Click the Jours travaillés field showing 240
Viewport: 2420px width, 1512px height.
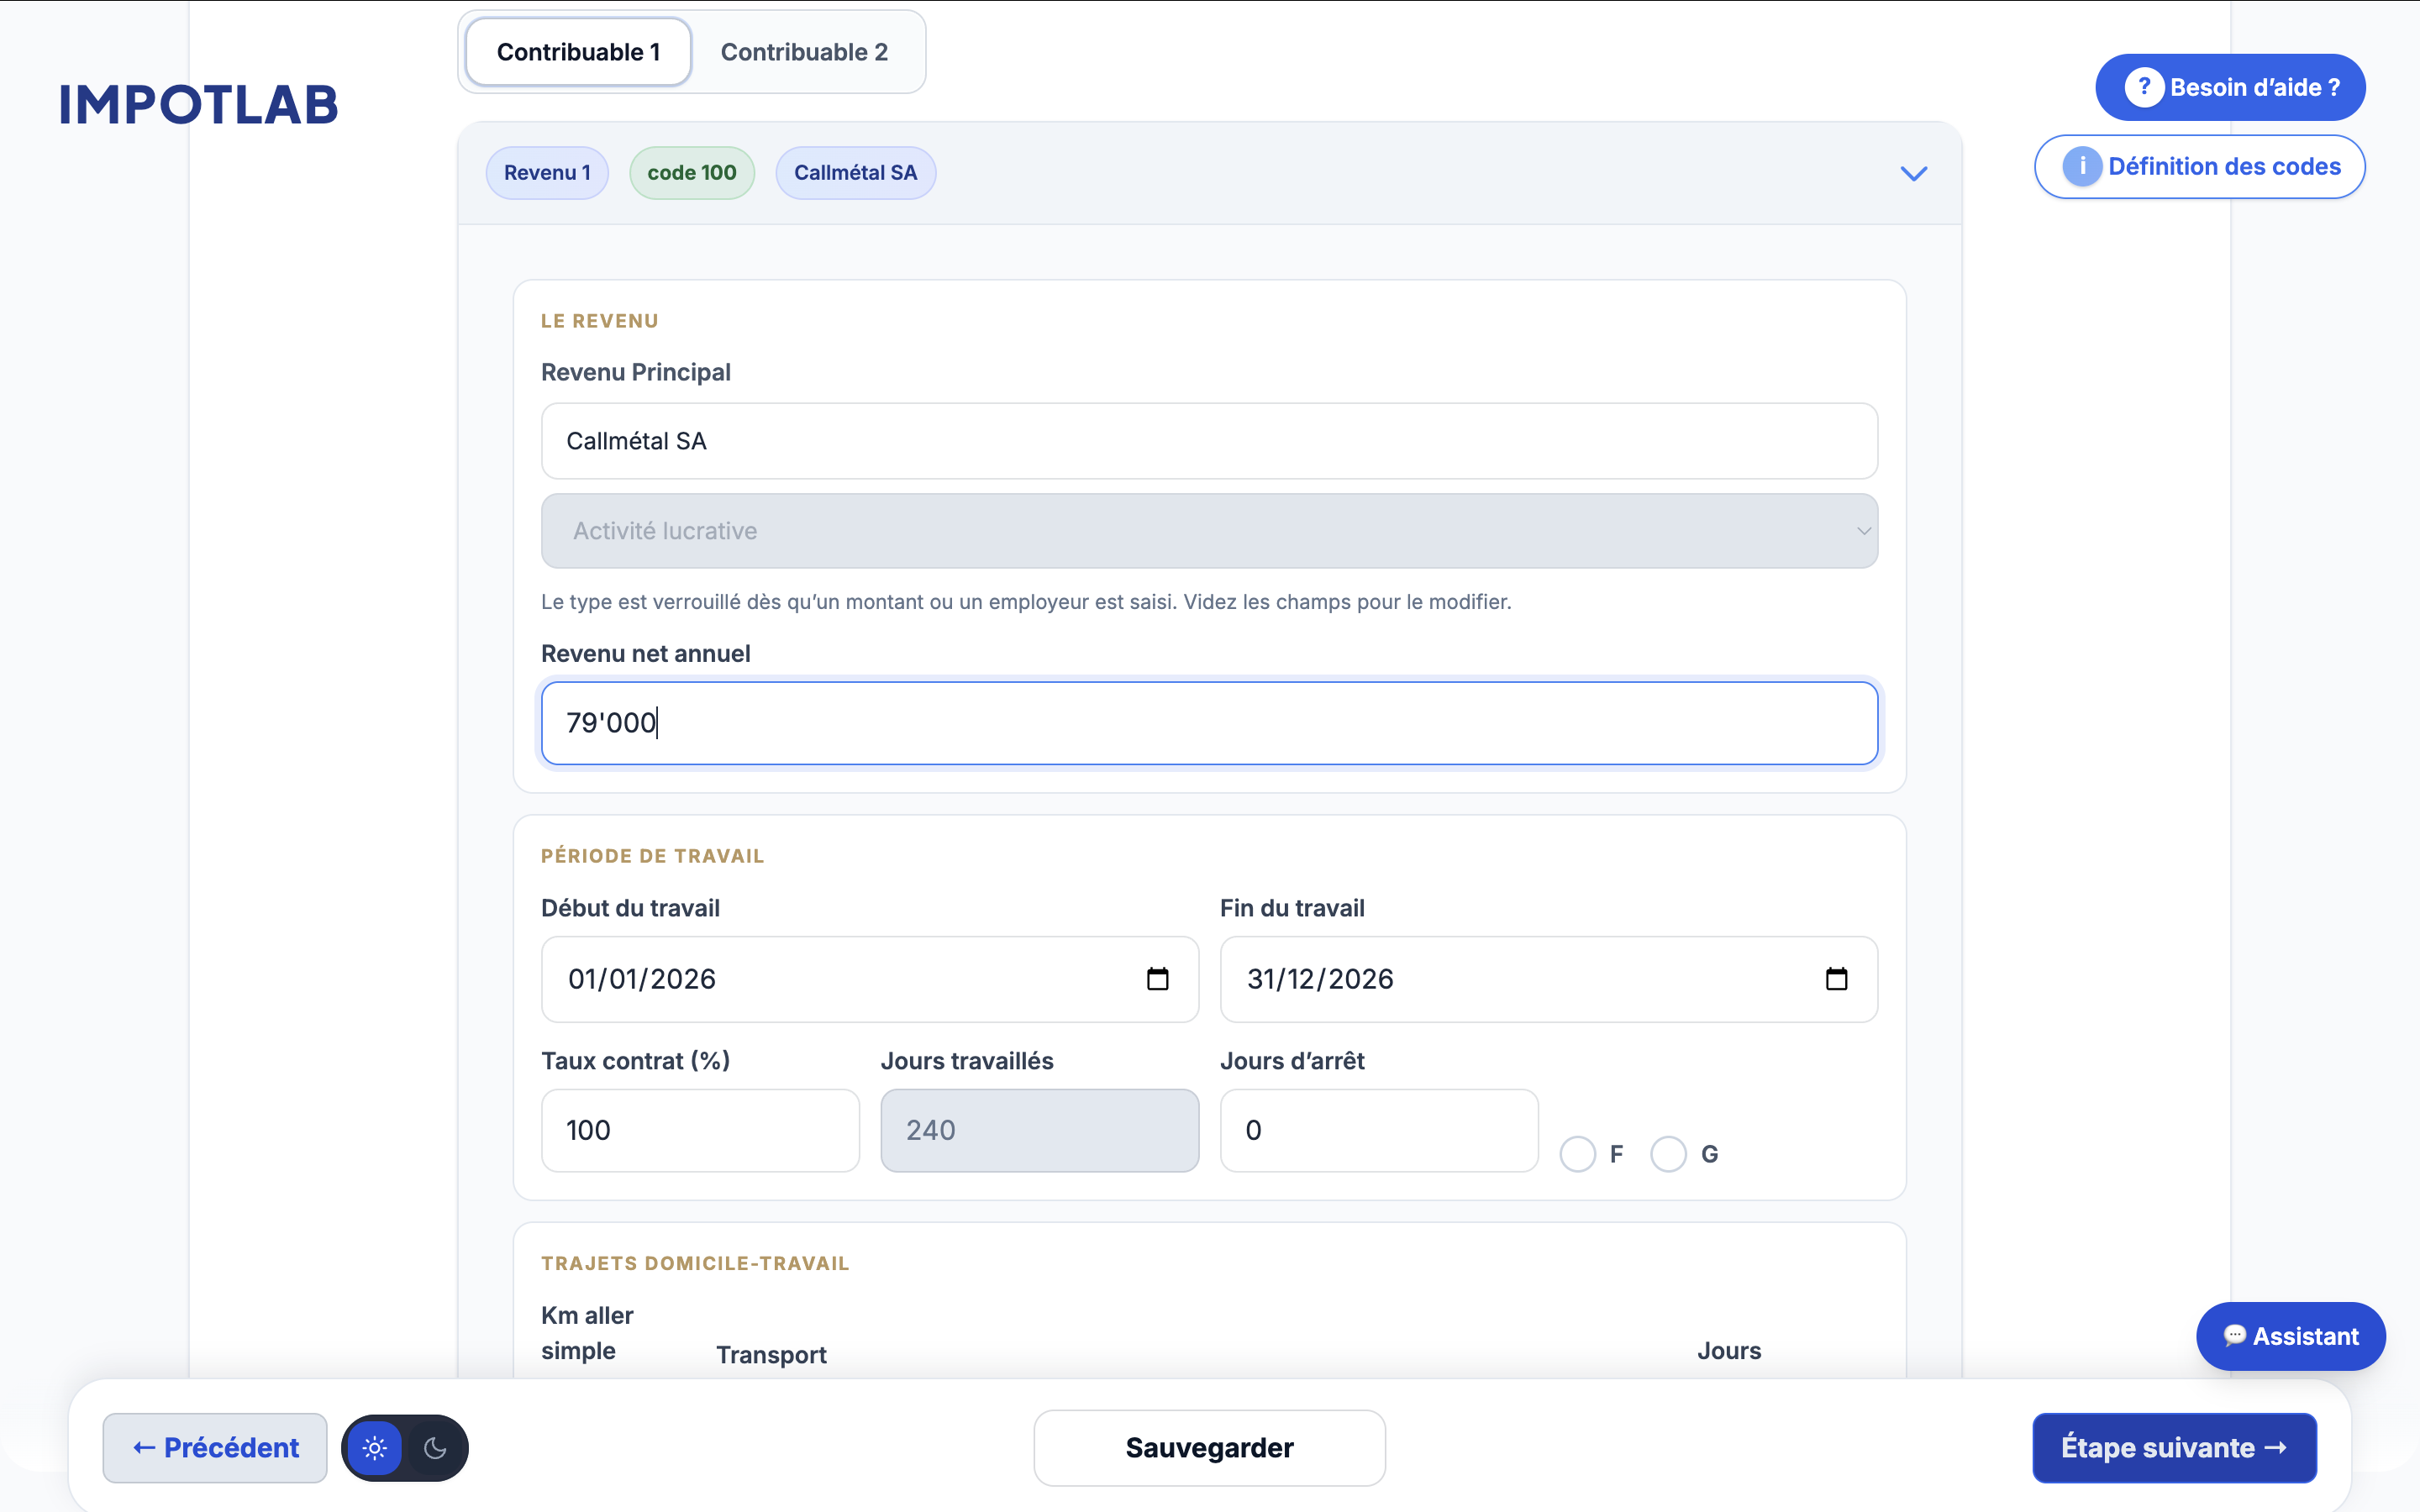click(1039, 1130)
